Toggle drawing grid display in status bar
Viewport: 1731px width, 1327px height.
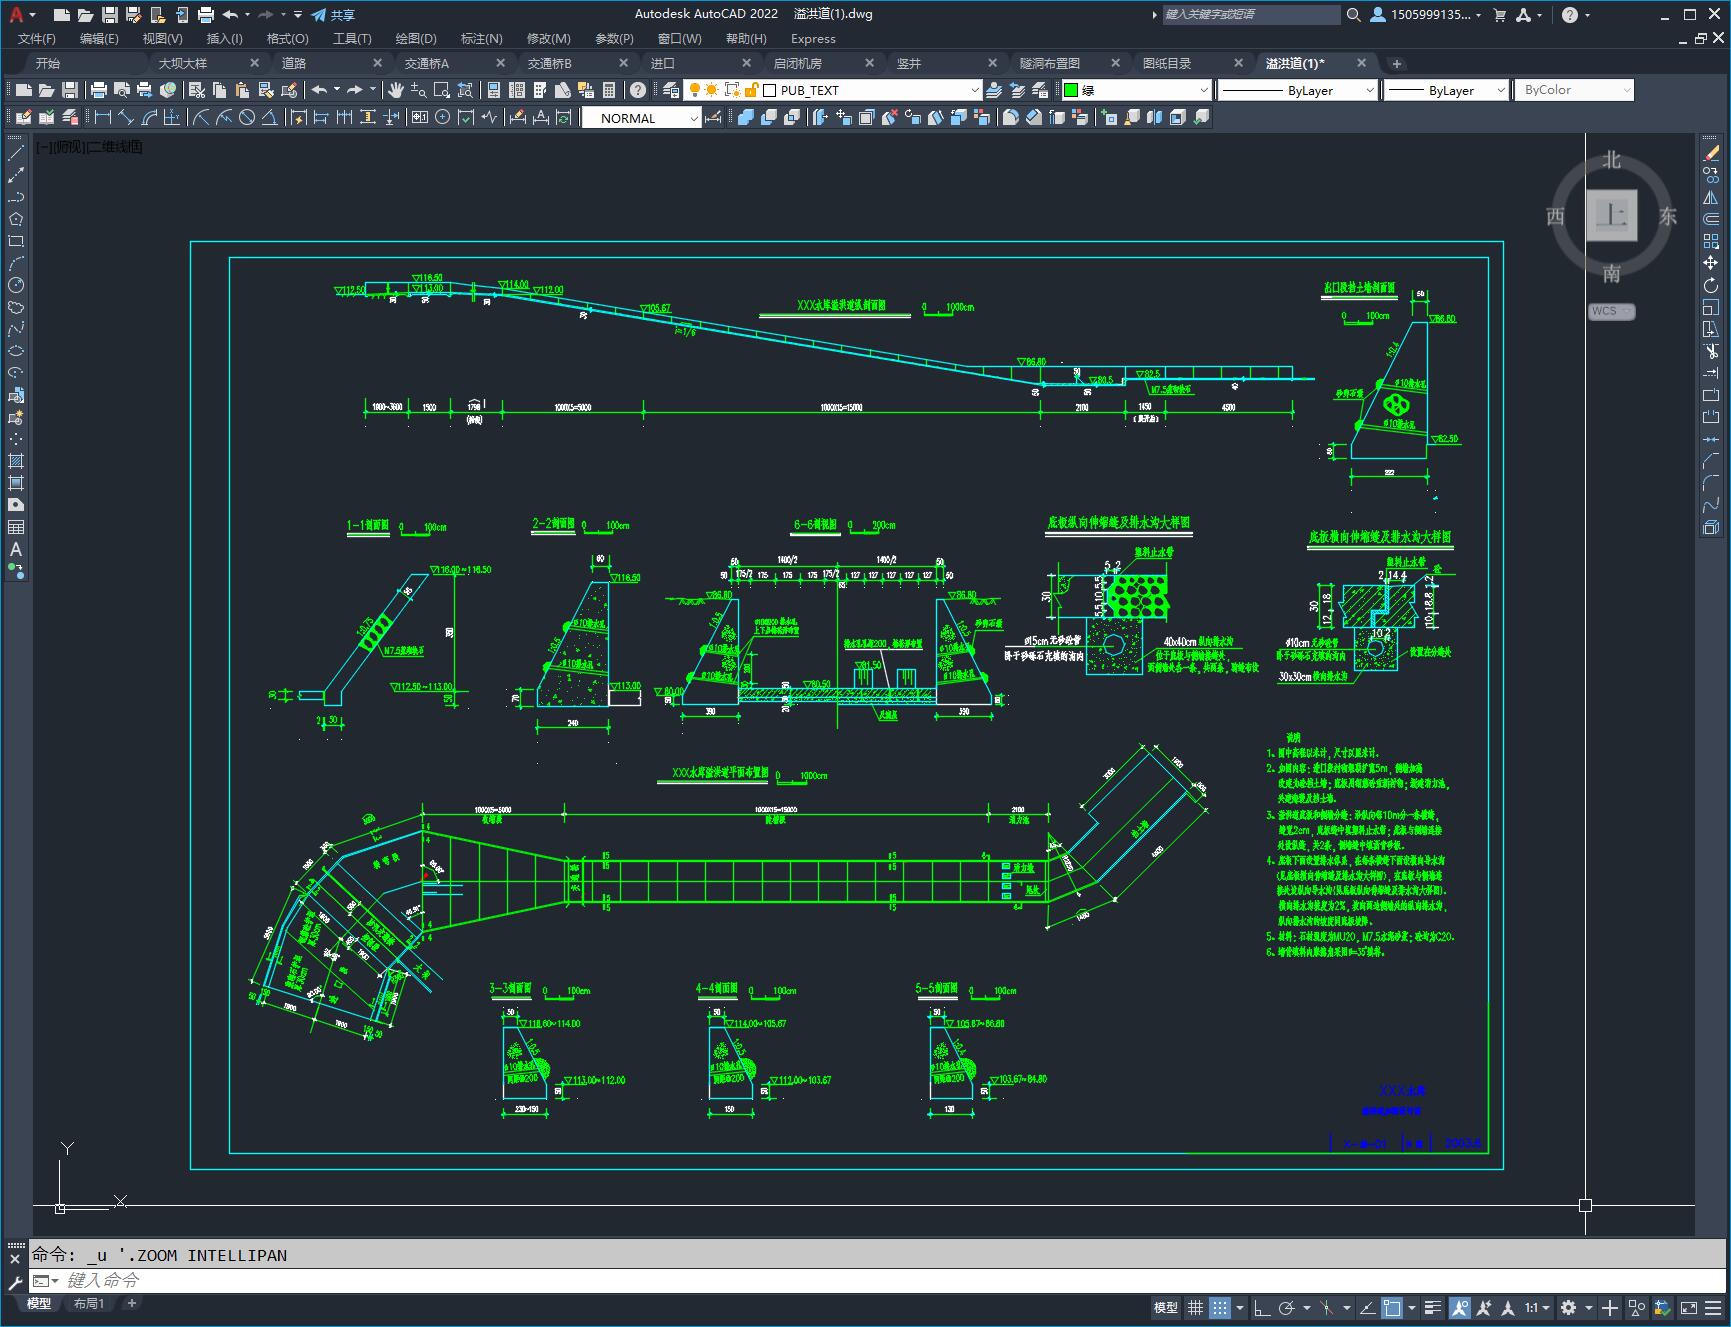(1195, 1308)
